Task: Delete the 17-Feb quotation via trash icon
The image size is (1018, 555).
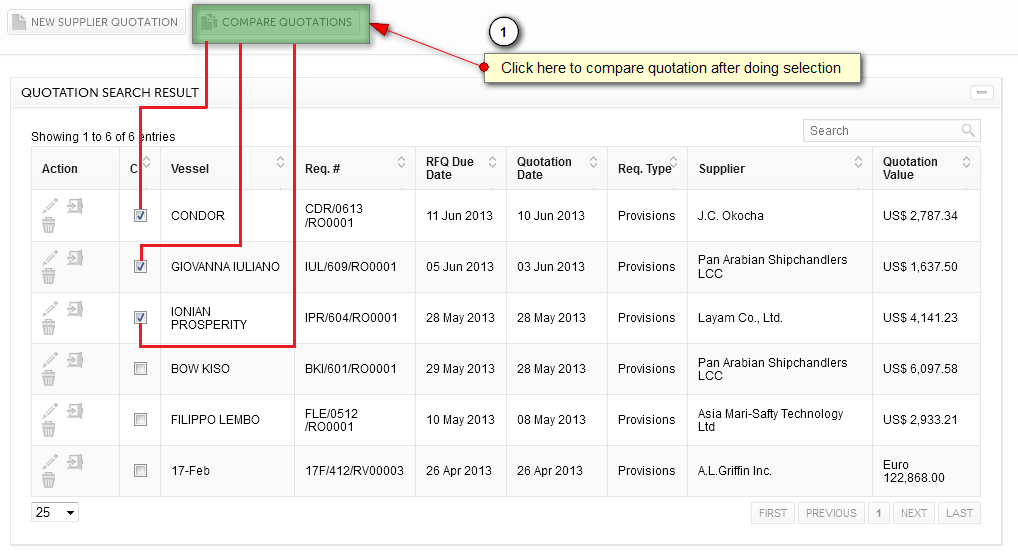Action: (x=49, y=480)
